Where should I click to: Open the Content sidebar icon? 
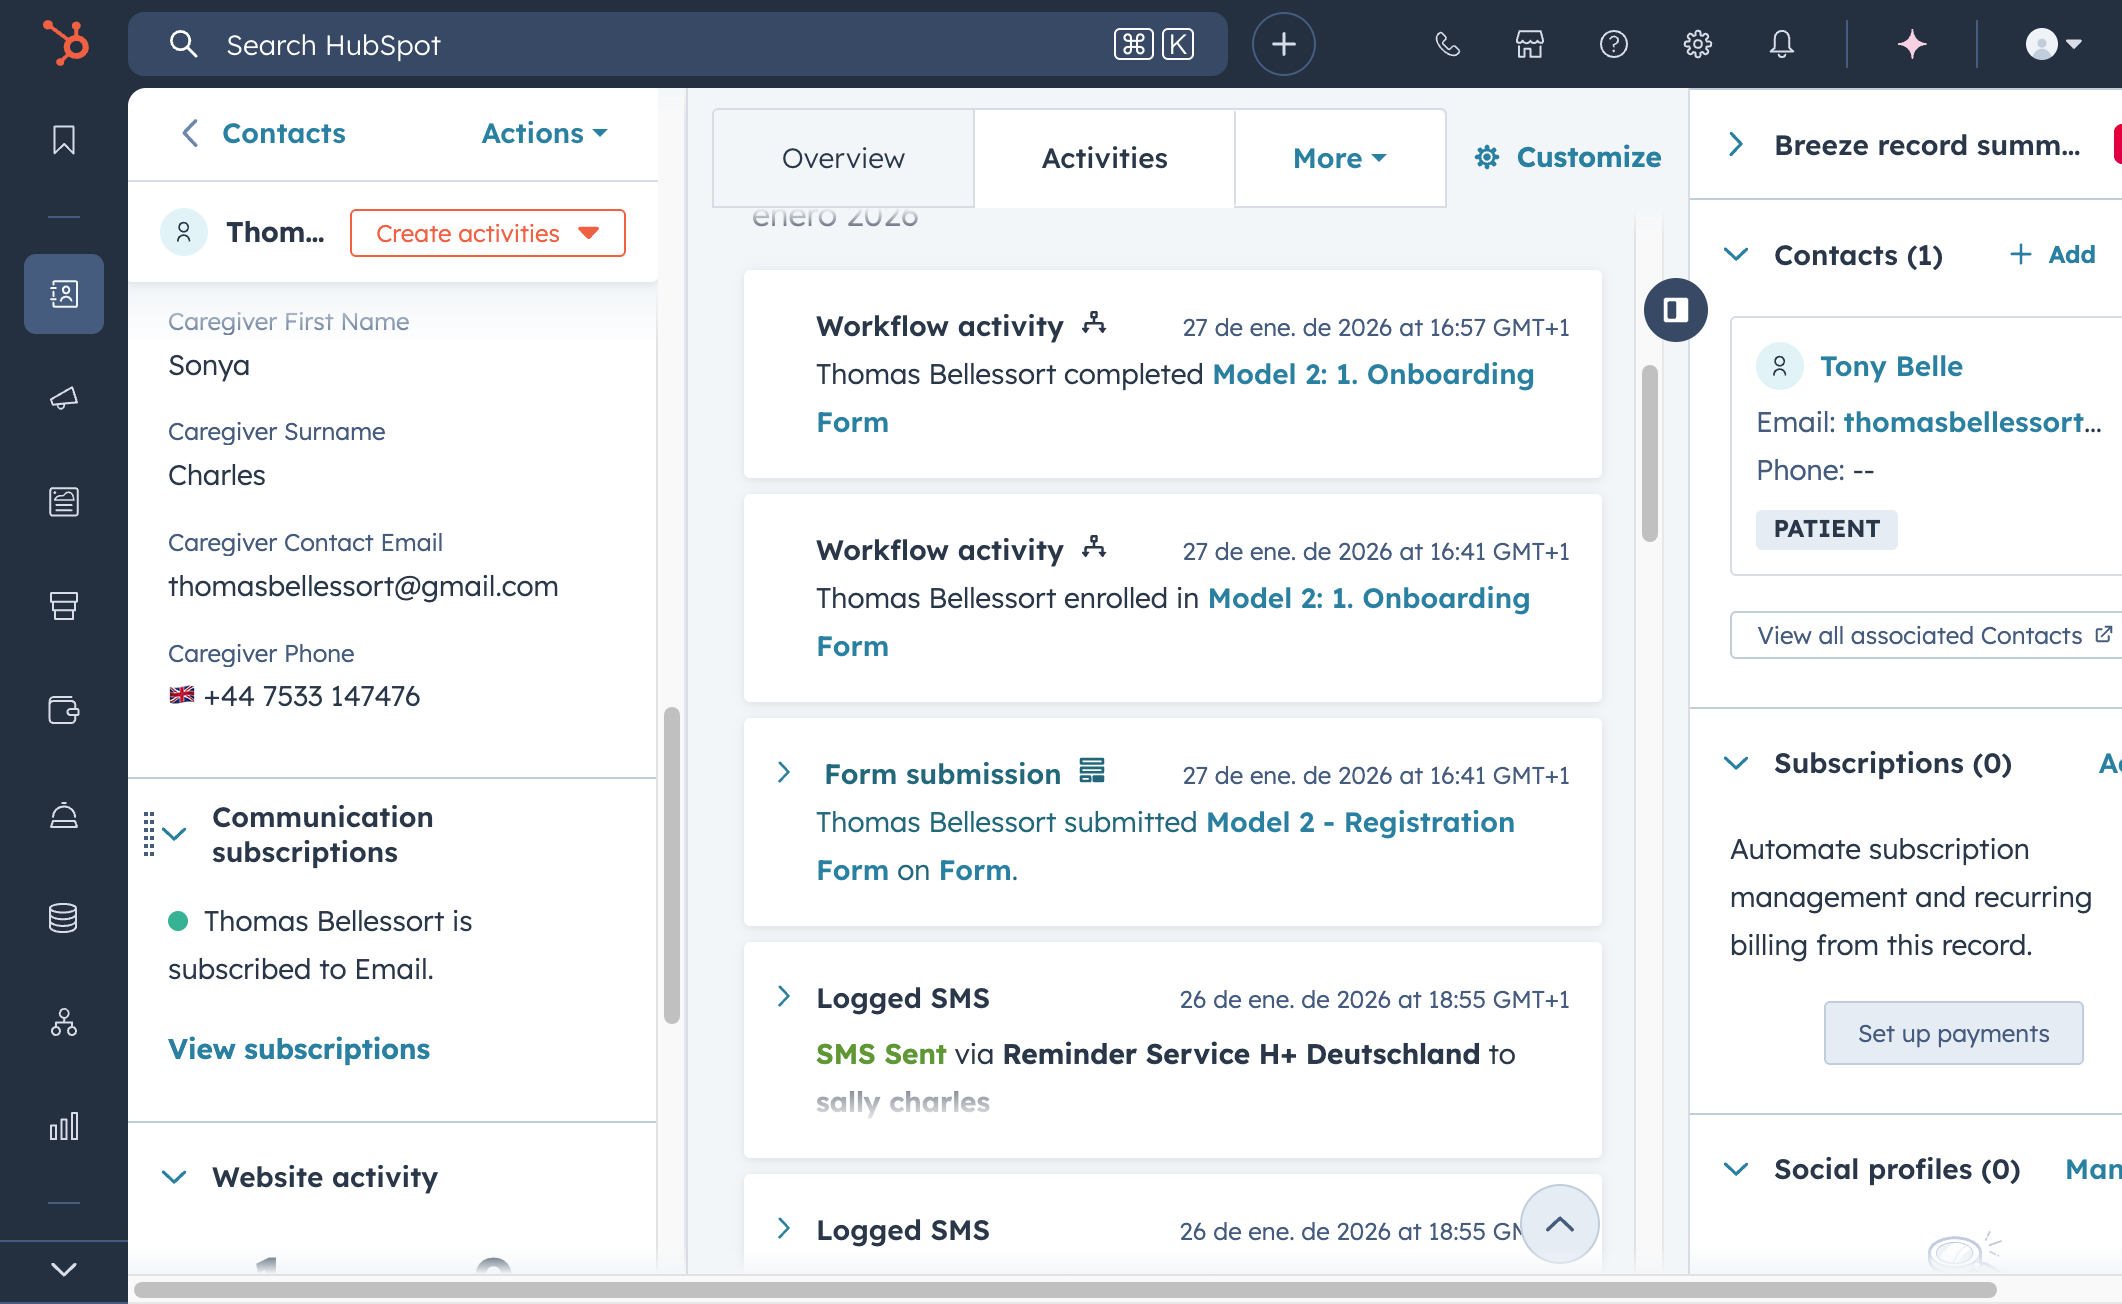coord(64,501)
